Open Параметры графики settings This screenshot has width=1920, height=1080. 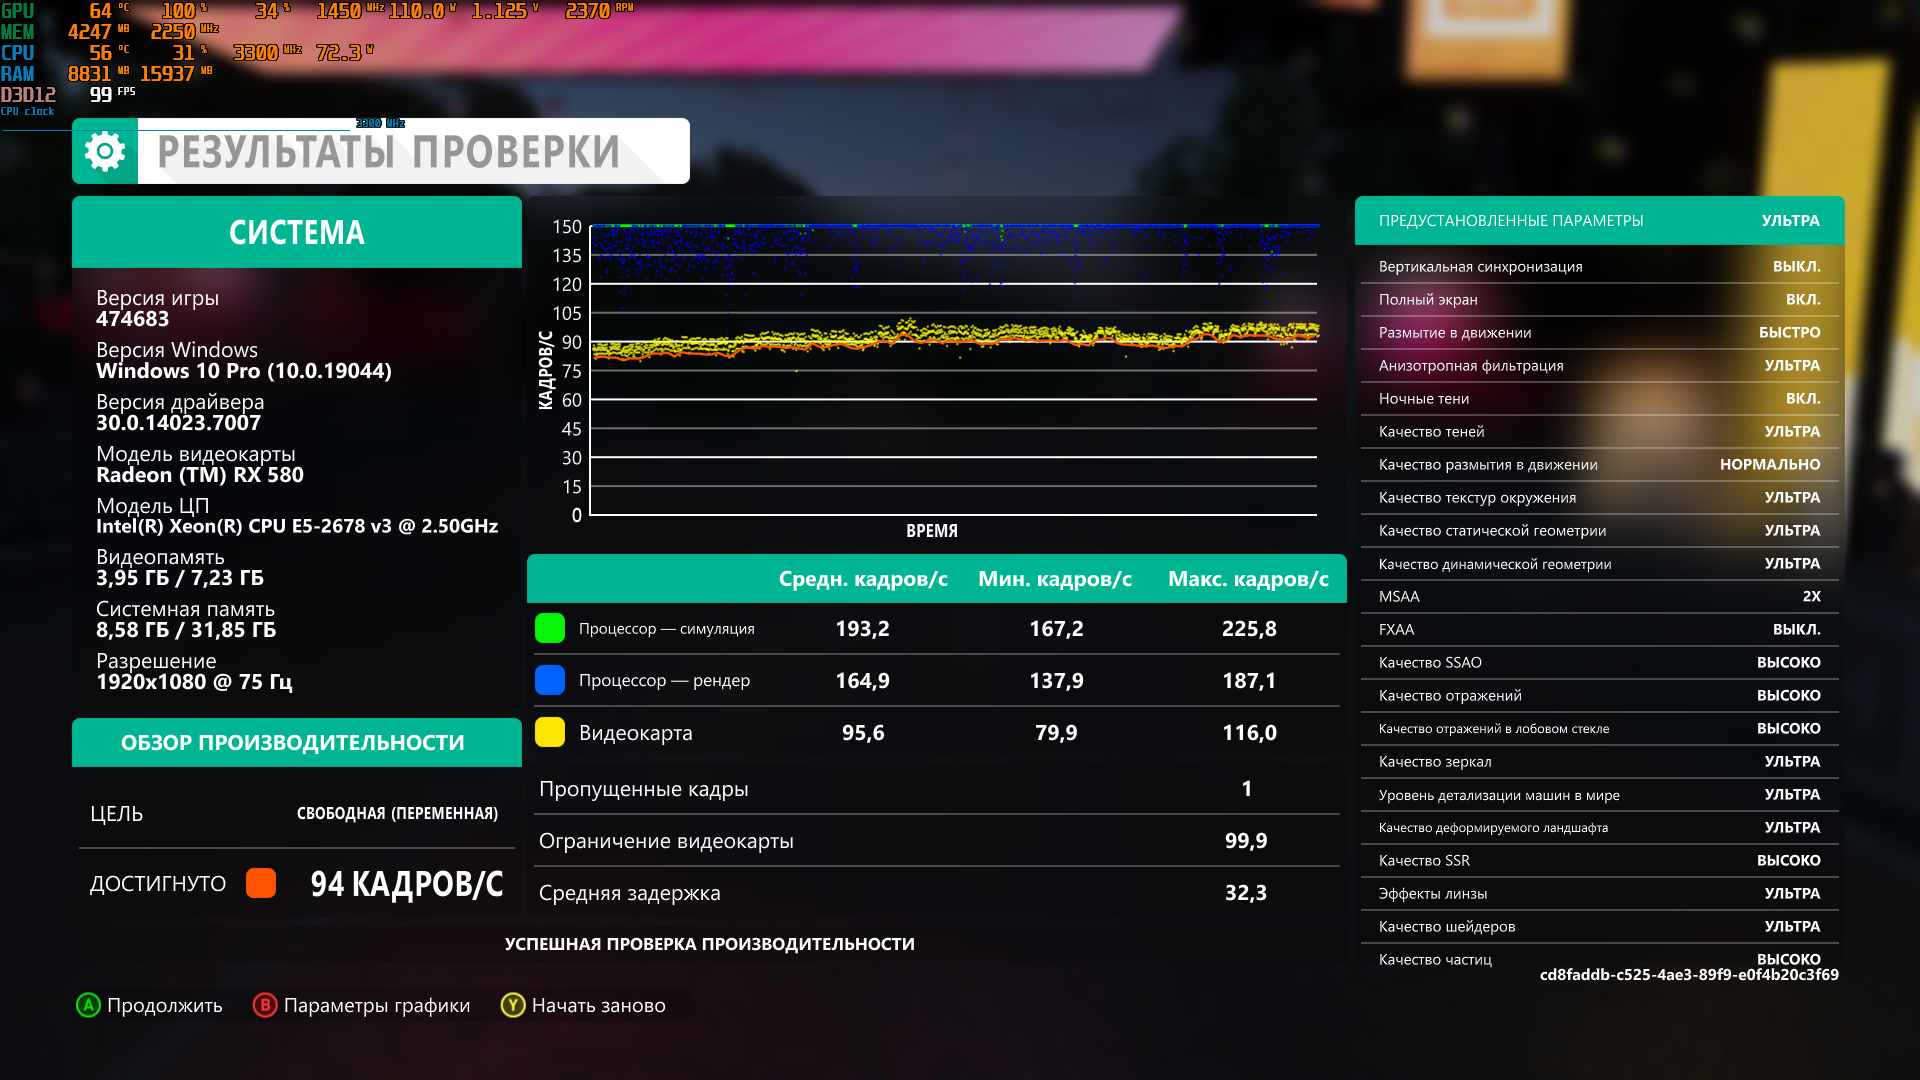pyautogui.click(x=377, y=1005)
